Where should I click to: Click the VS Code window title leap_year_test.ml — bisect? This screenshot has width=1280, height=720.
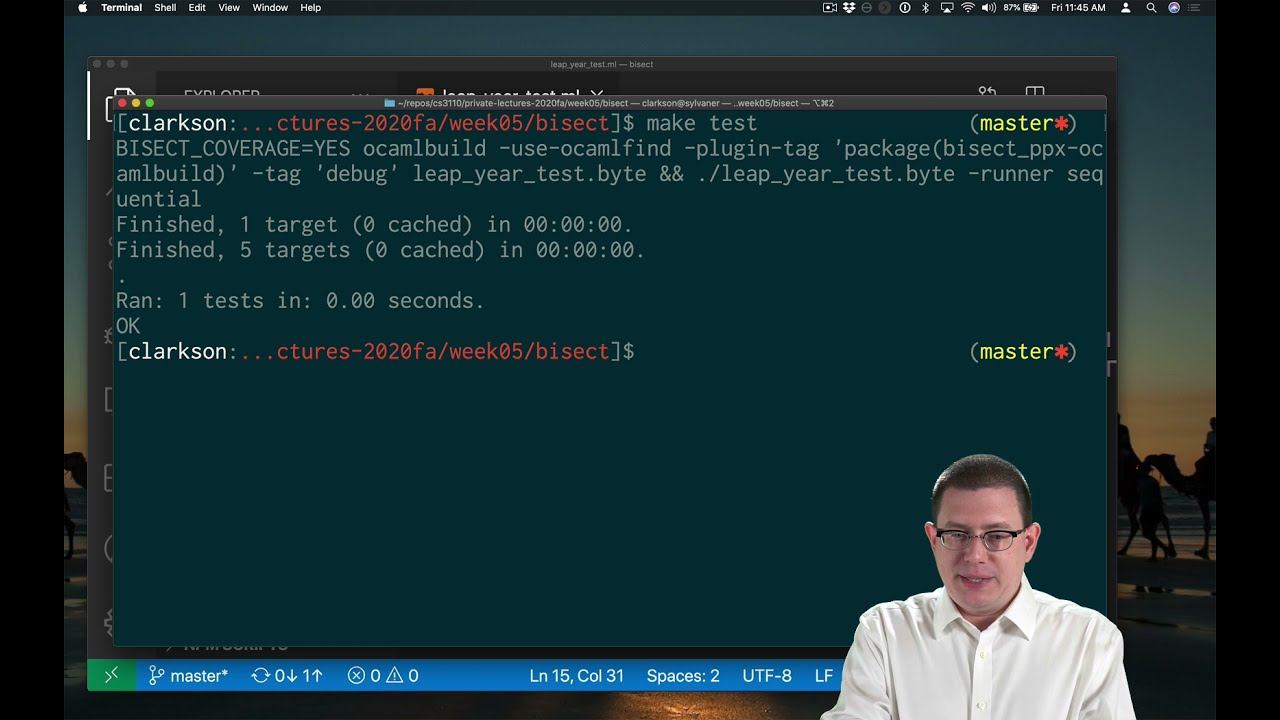(602, 64)
